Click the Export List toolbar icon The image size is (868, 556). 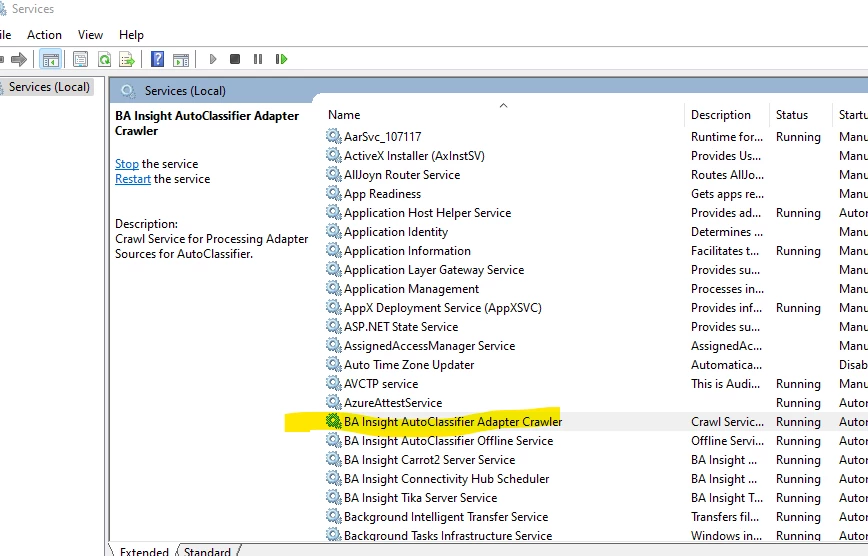pos(127,60)
